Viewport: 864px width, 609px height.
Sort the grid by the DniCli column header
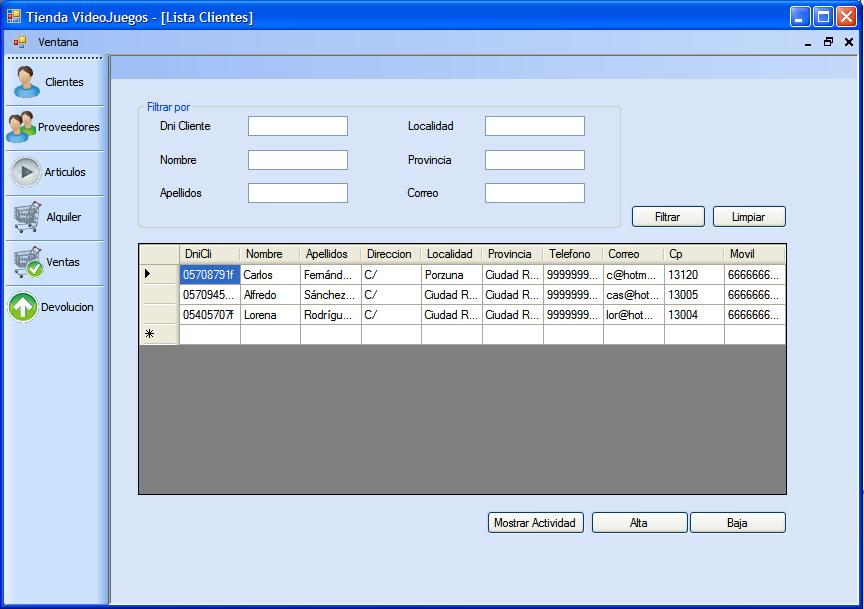pos(209,254)
